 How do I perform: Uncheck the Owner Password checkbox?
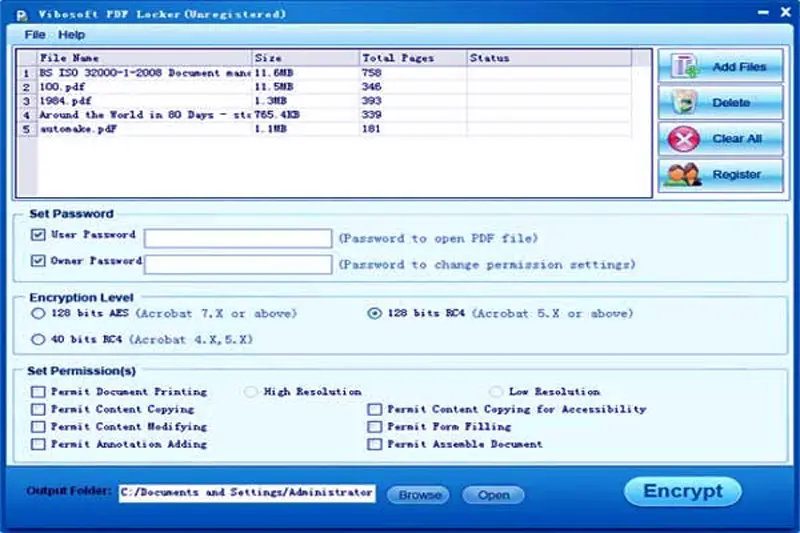click(x=38, y=261)
